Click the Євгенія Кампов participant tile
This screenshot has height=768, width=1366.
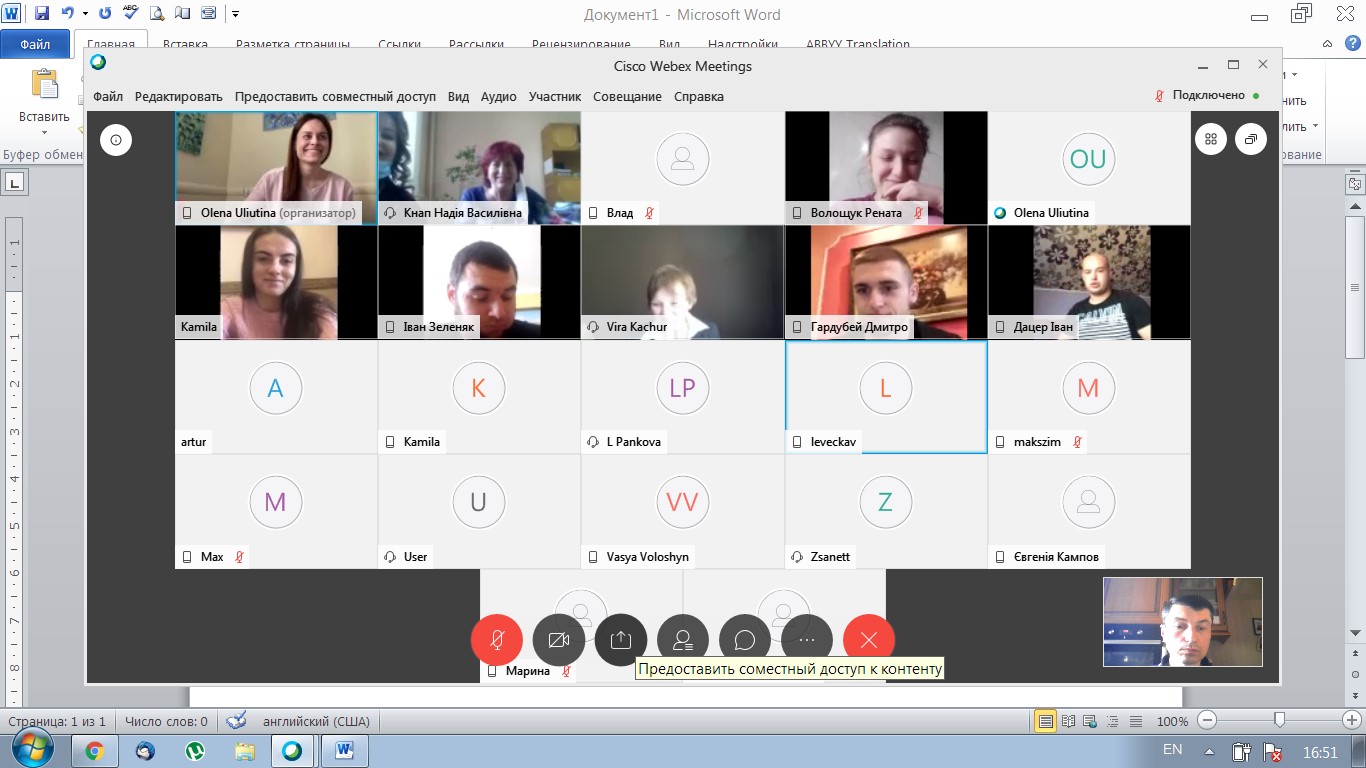tap(1089, 511)
